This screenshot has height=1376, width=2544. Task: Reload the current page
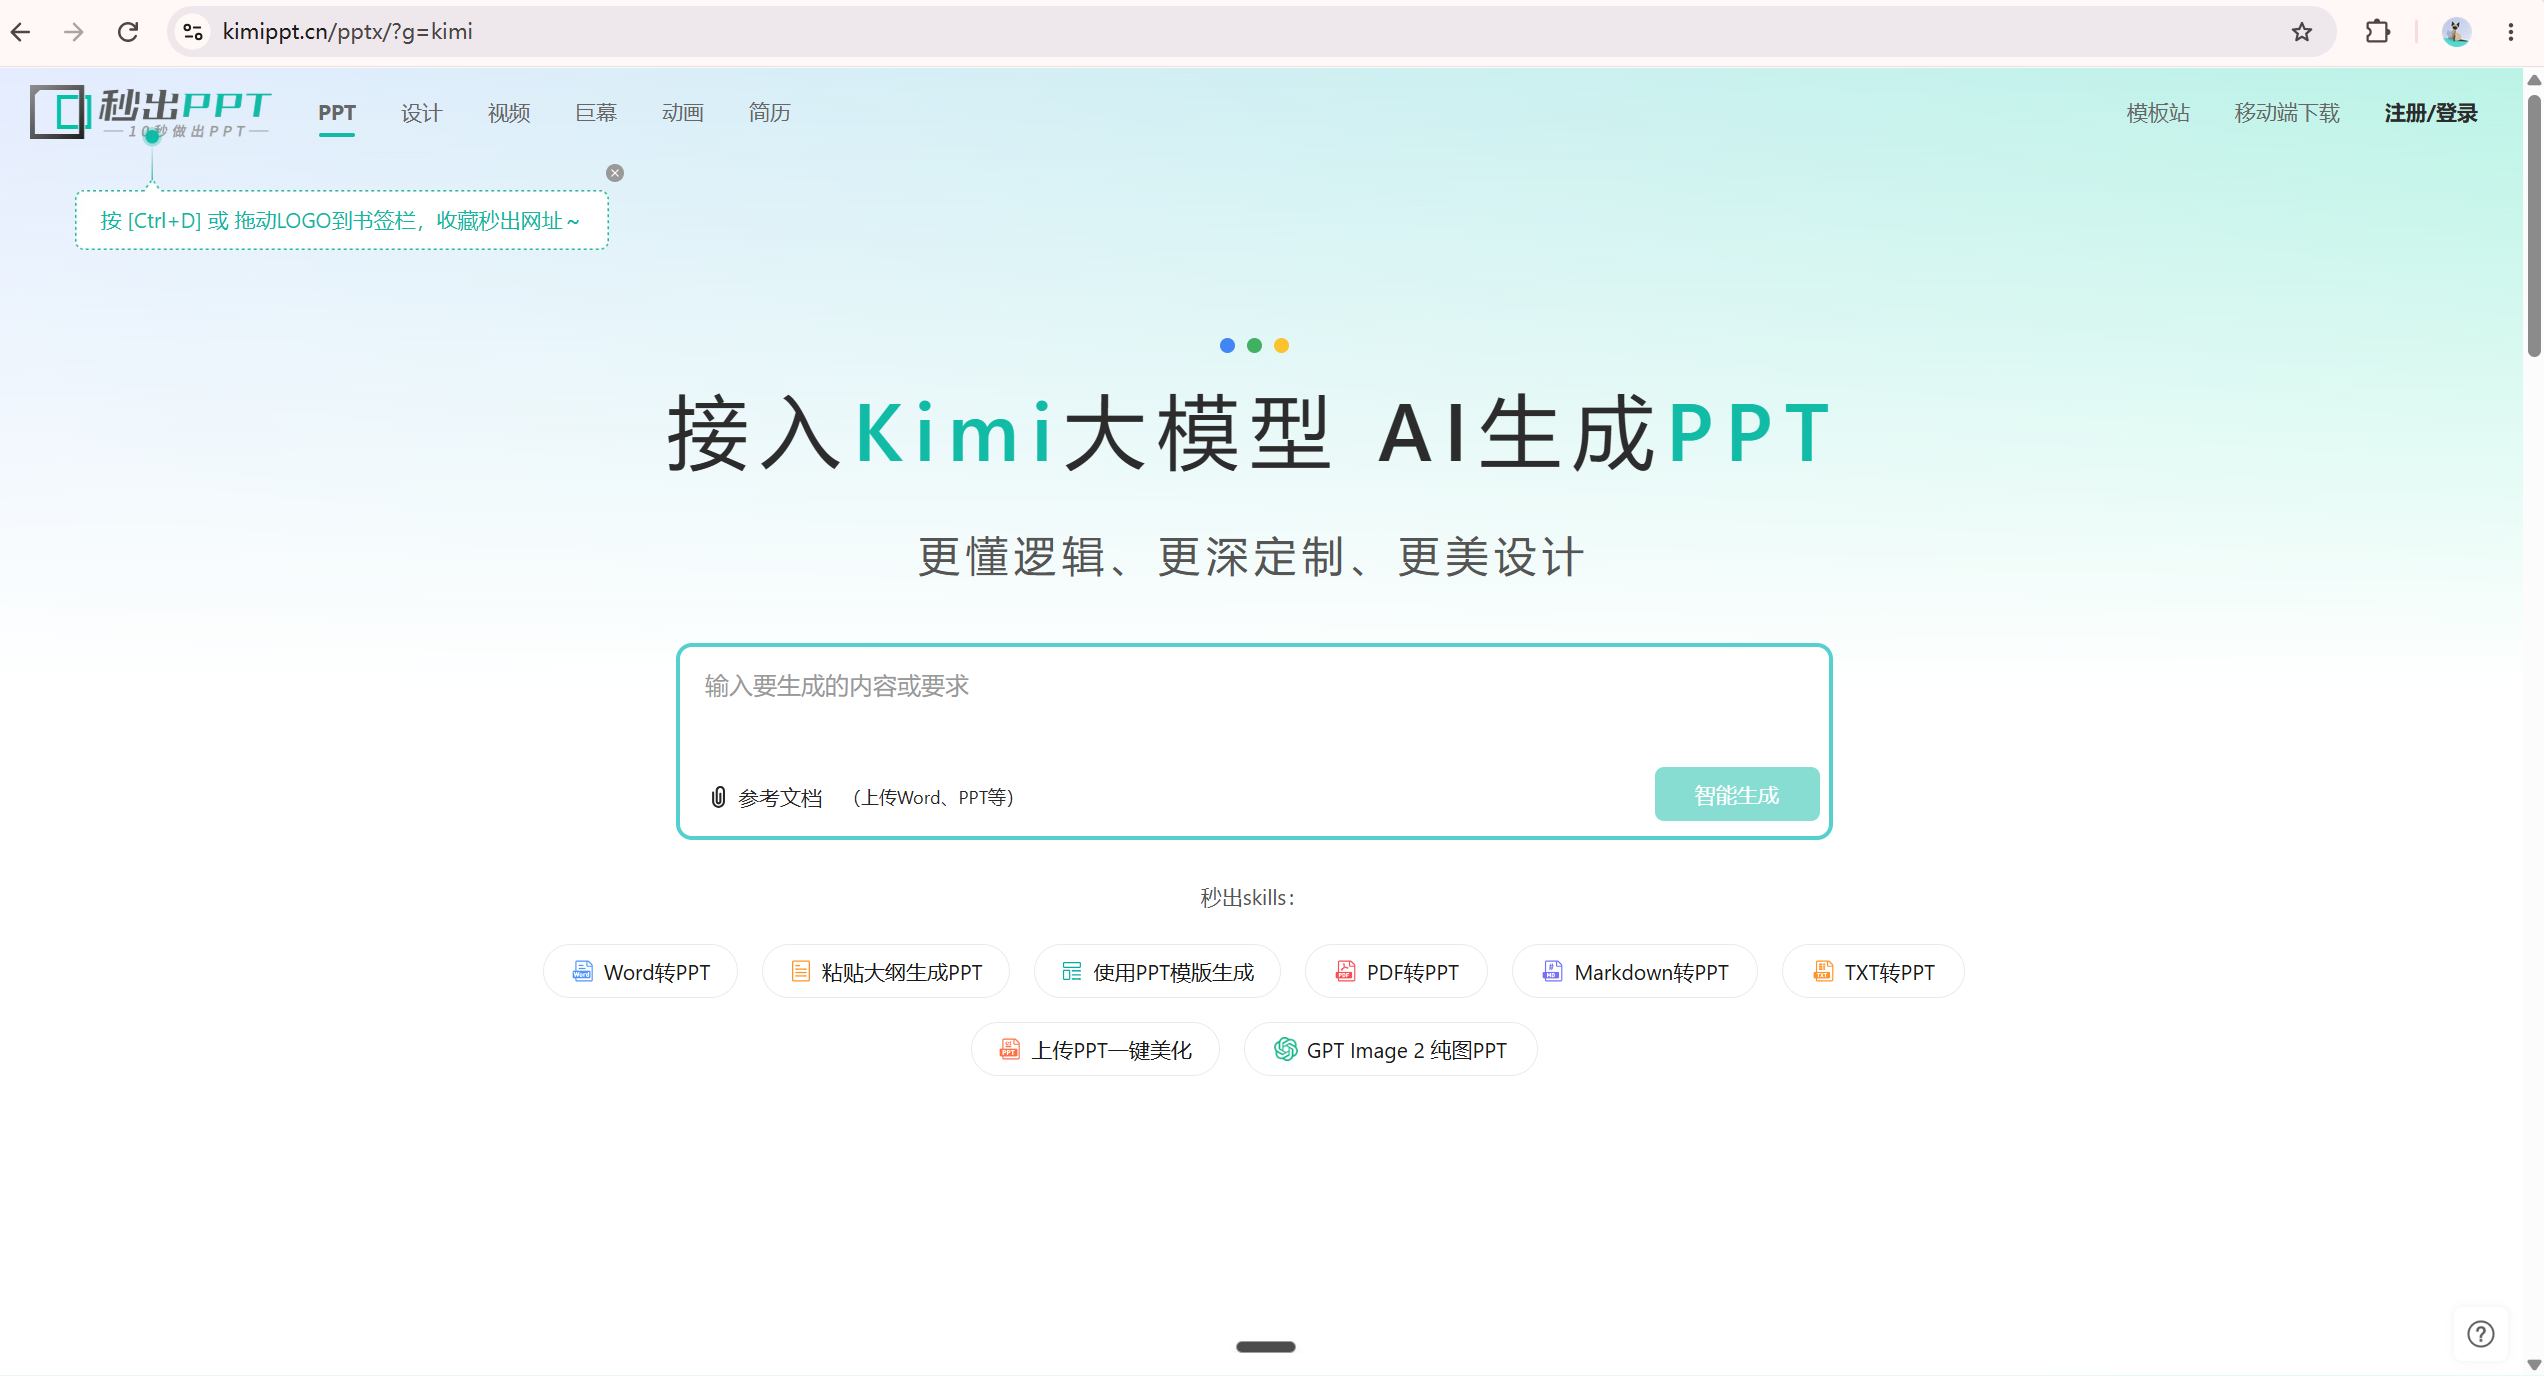128,32
